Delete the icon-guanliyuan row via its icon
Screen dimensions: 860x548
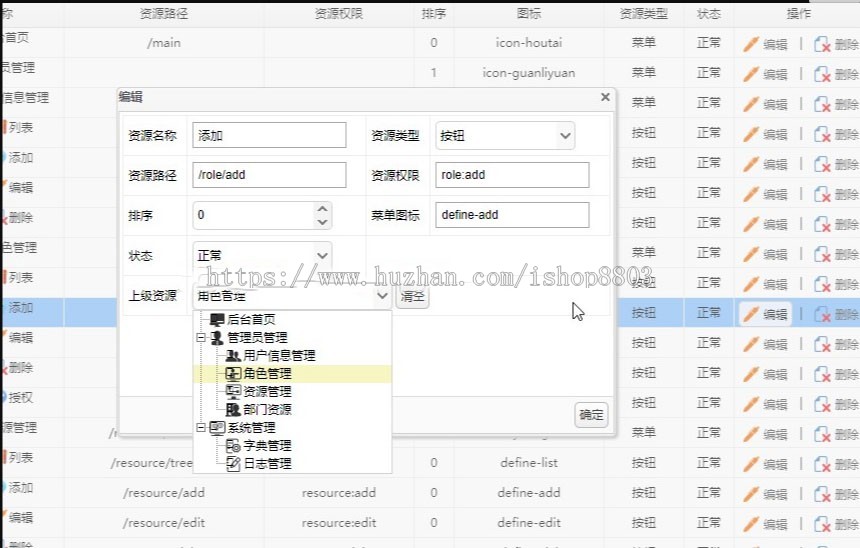[x=822, y=74]
